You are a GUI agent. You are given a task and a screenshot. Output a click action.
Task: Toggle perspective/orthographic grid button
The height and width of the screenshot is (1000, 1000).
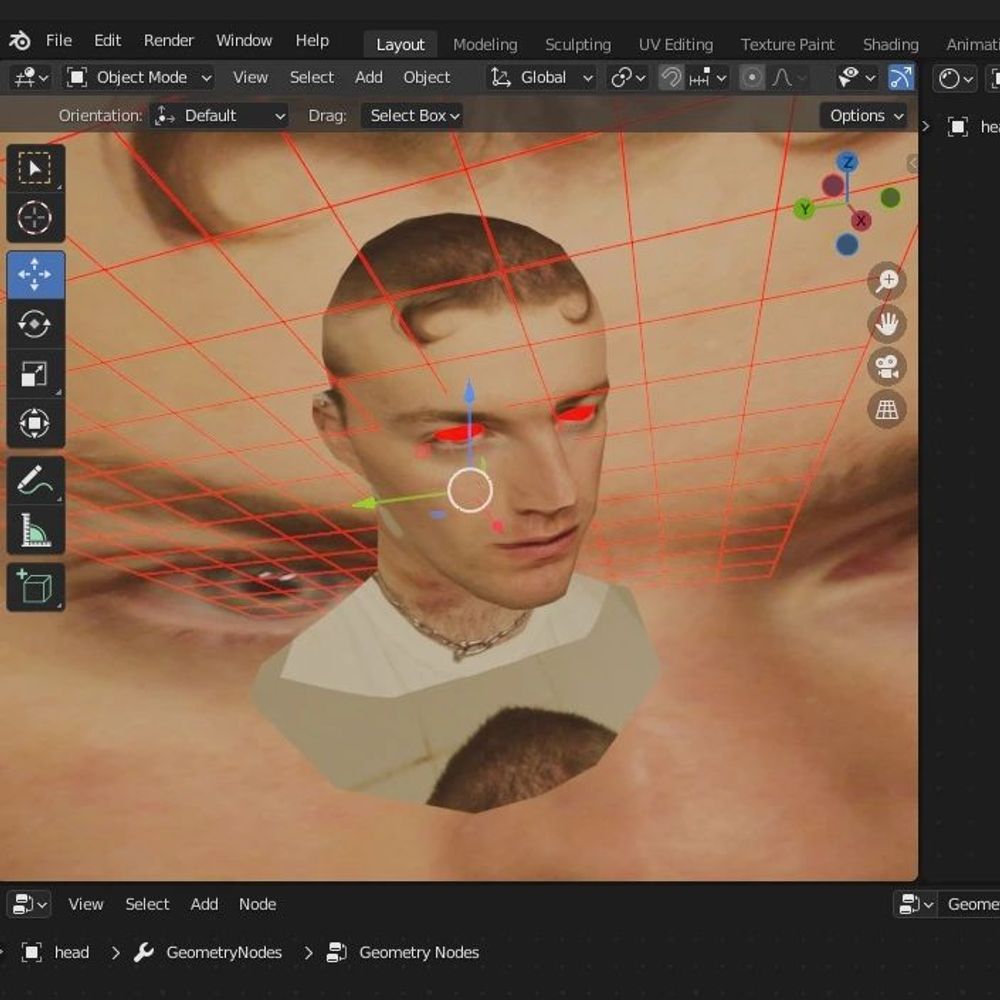[x=887, y=409]
